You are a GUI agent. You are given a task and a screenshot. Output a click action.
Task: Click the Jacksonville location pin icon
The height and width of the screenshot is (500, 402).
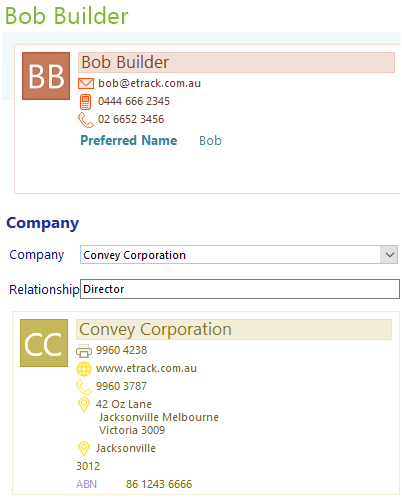[x=84, y=449]
